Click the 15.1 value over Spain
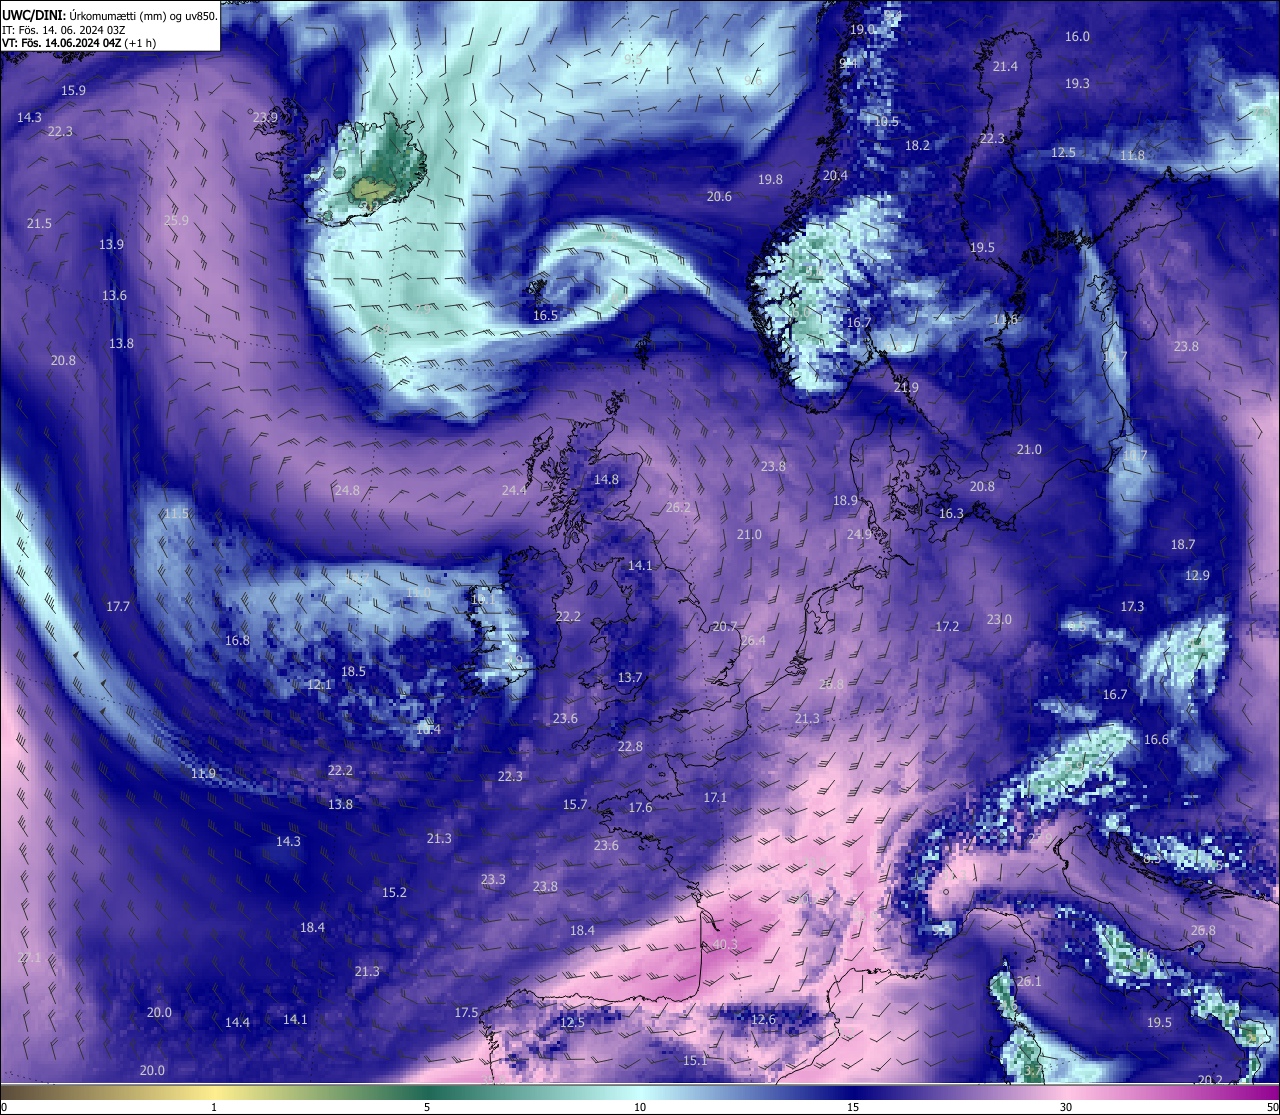The image size is (1280, 1115). 695,1060
